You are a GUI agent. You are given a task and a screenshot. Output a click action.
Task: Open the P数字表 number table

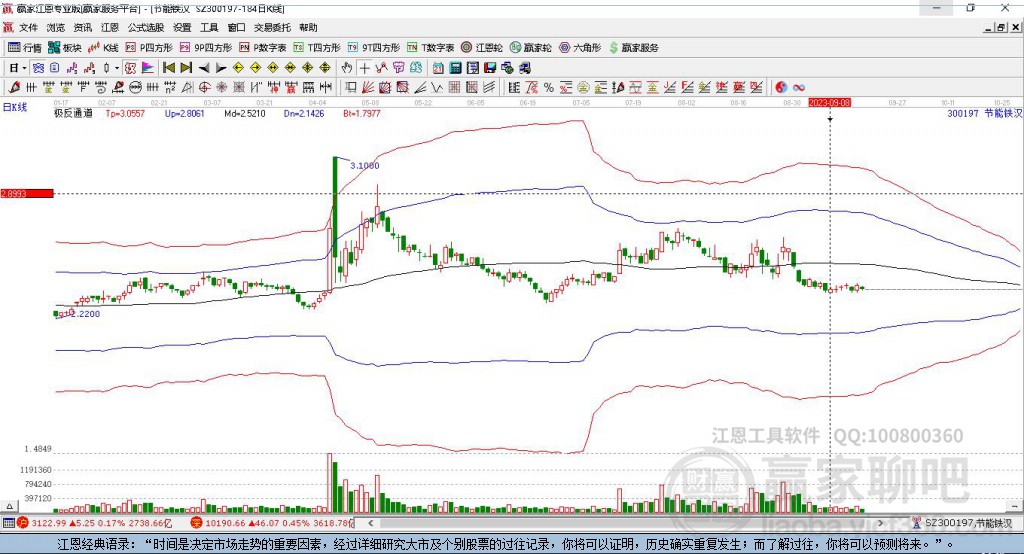coord(263,48)
